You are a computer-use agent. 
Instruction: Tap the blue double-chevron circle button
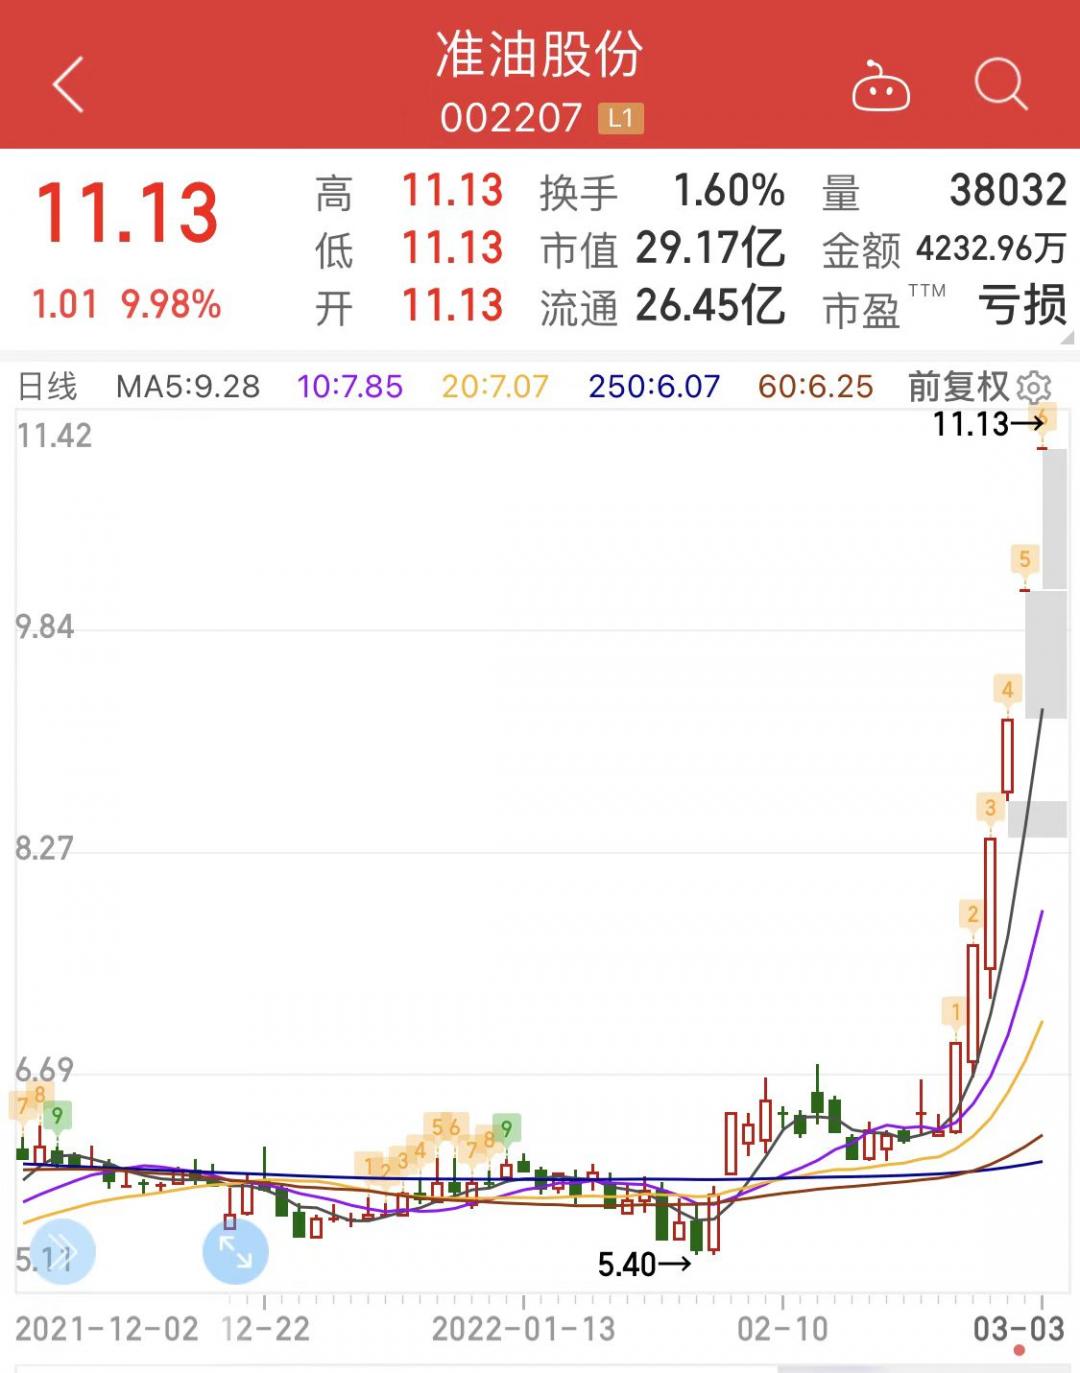pyautogui.click(x=62, y=1251)
